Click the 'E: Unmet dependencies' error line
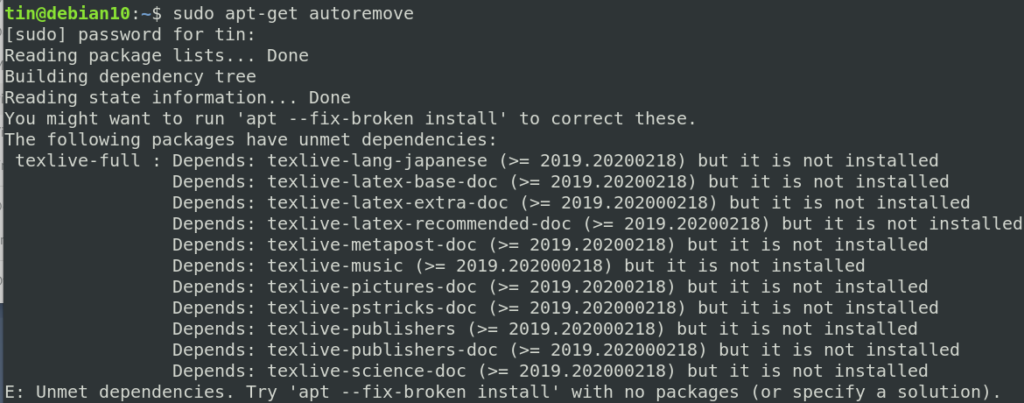Viewport: 1024px width, 403px height. (x=503, y=392)
